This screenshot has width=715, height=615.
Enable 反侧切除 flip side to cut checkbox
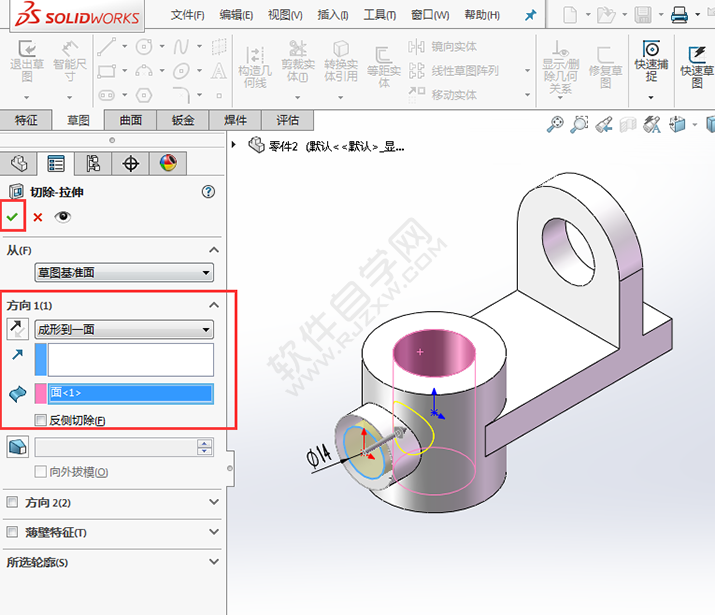coord(41,420)
